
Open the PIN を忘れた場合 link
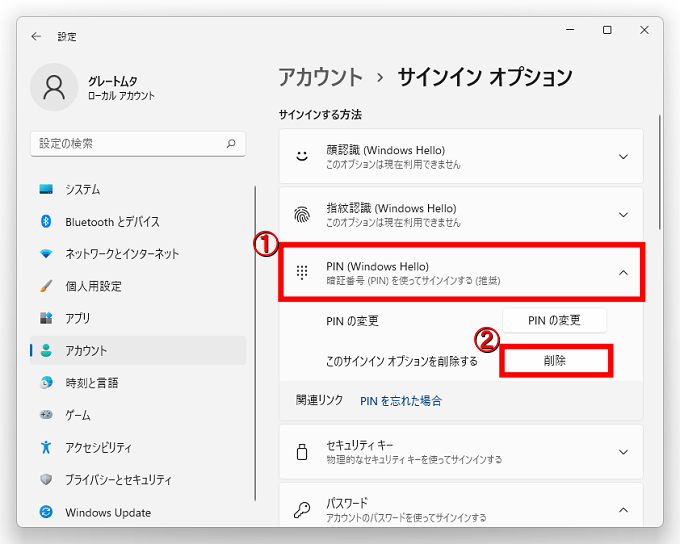point(401,401)
